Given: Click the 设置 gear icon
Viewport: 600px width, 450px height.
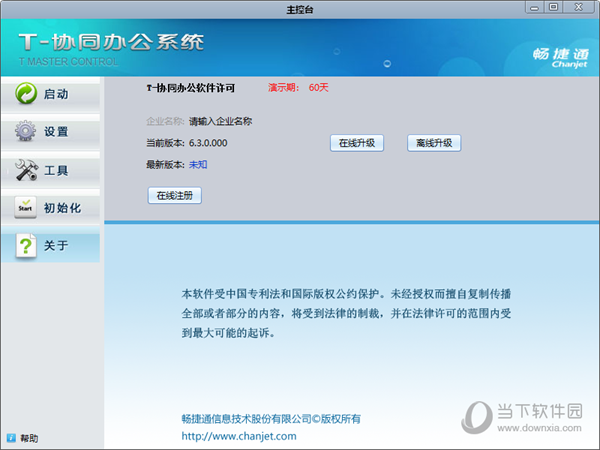Looking at the screenshot, I should pos(26,131).
